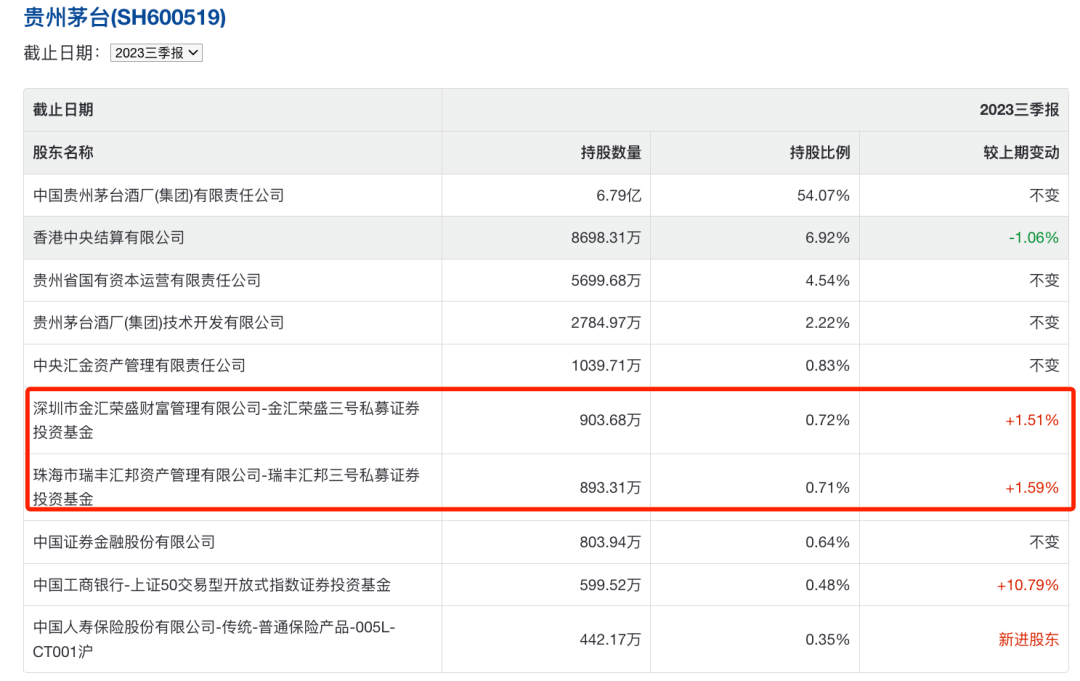Click the 442.17万 holding amount
This screenshot has height=681, width=1080.
coord(610,640)
